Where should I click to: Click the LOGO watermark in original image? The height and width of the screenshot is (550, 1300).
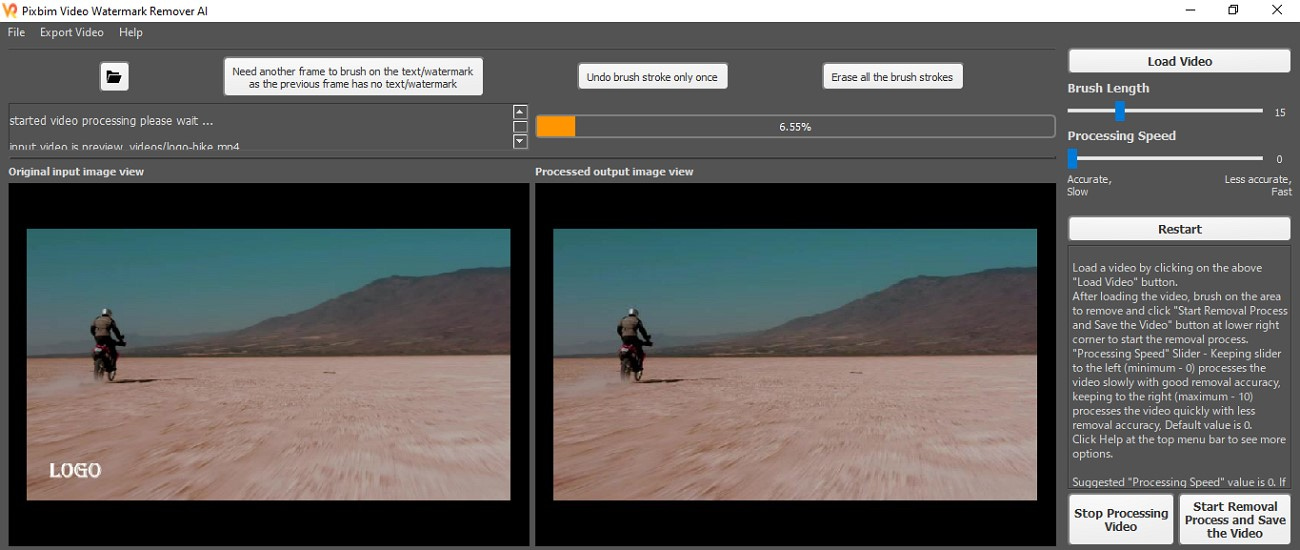pyautogui.click(x=75, y=470)
